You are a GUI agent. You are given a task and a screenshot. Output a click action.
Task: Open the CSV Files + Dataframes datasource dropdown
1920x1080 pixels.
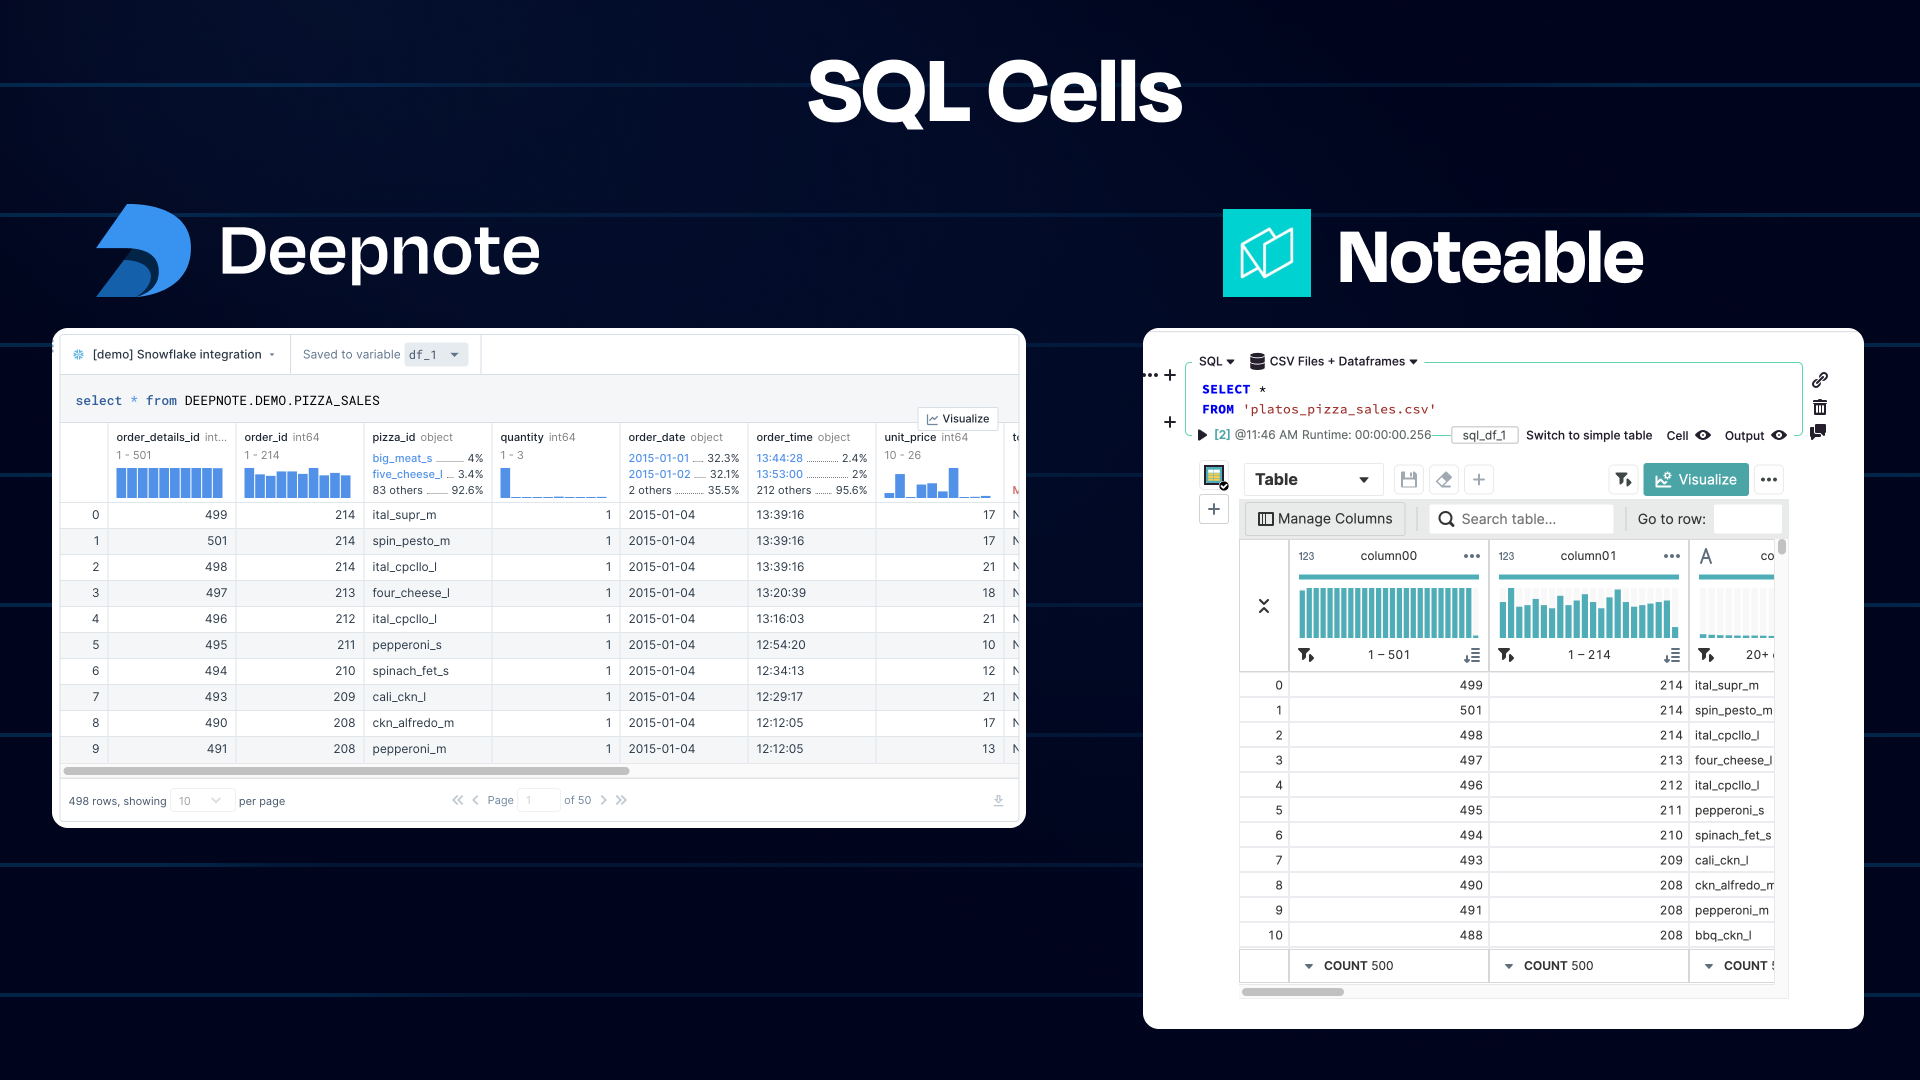coord(1334,361)
